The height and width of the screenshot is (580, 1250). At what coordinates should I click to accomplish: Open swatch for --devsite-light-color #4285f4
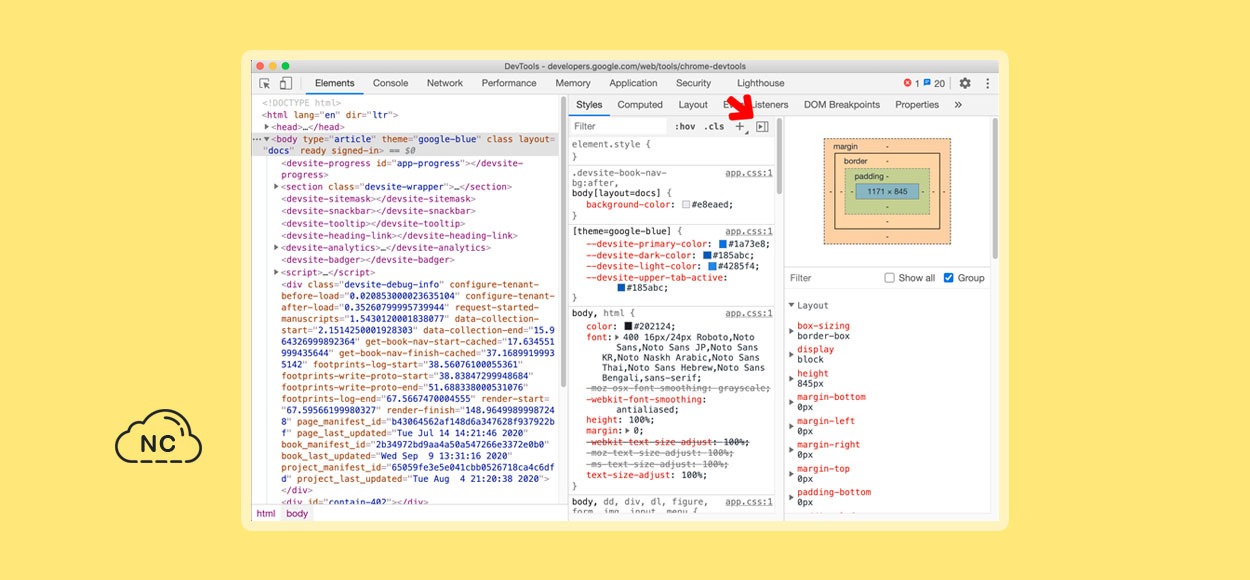click(712, 267)
